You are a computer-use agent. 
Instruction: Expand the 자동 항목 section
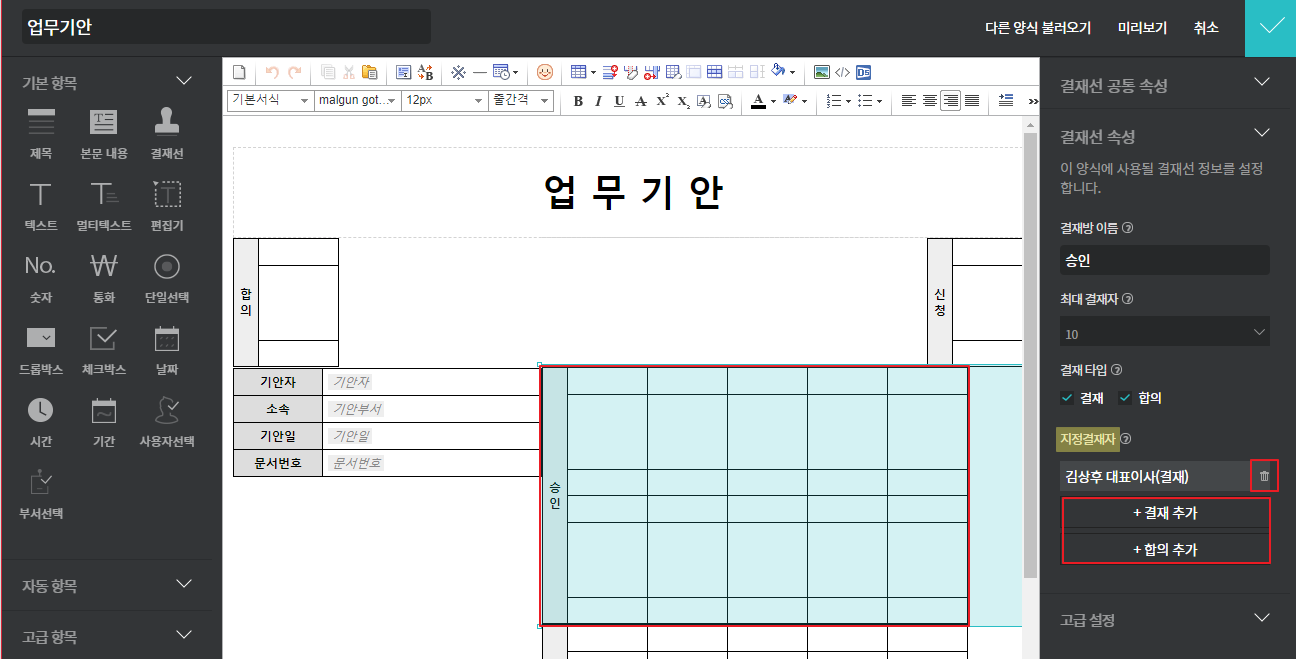110,585
